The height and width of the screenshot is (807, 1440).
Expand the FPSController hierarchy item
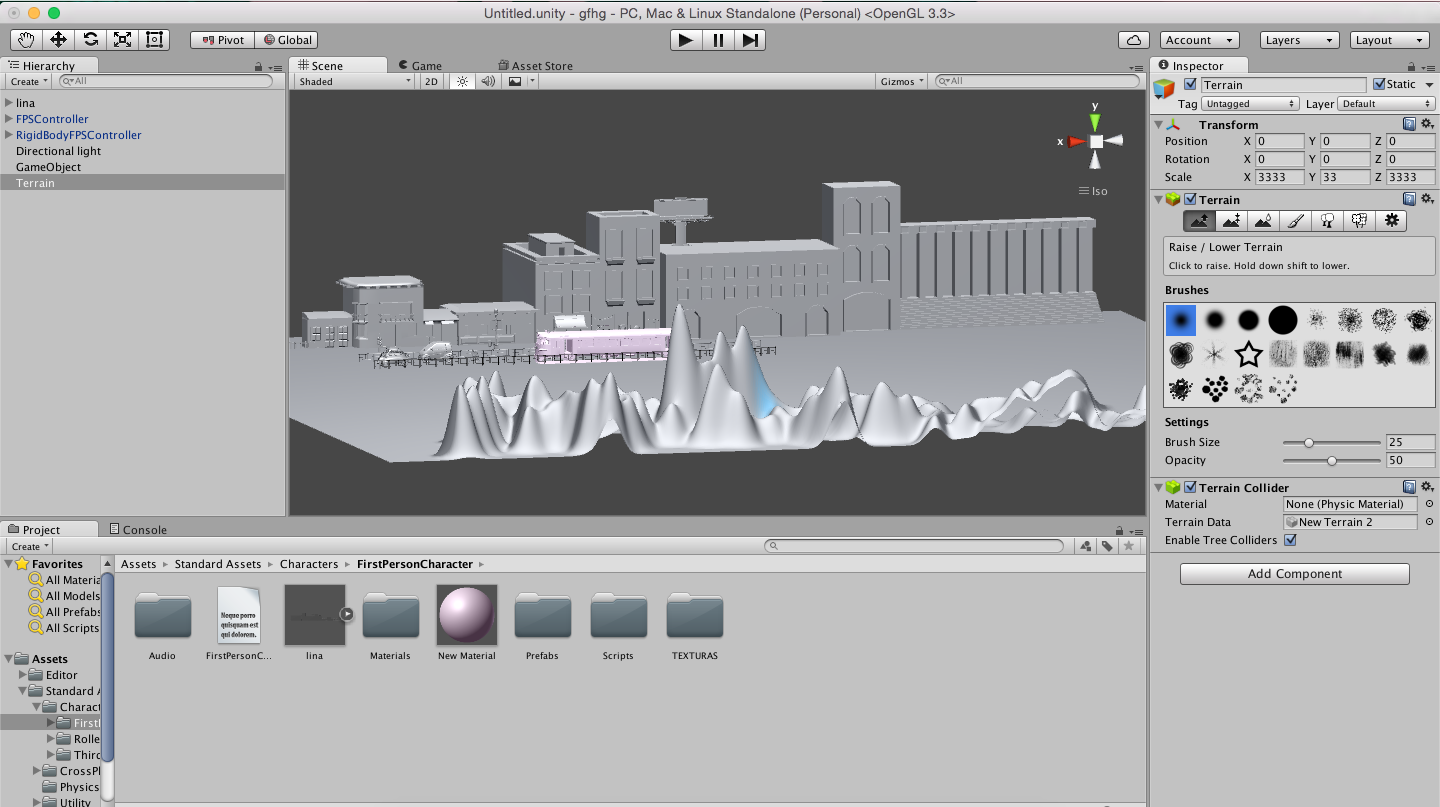pos(8,119)
